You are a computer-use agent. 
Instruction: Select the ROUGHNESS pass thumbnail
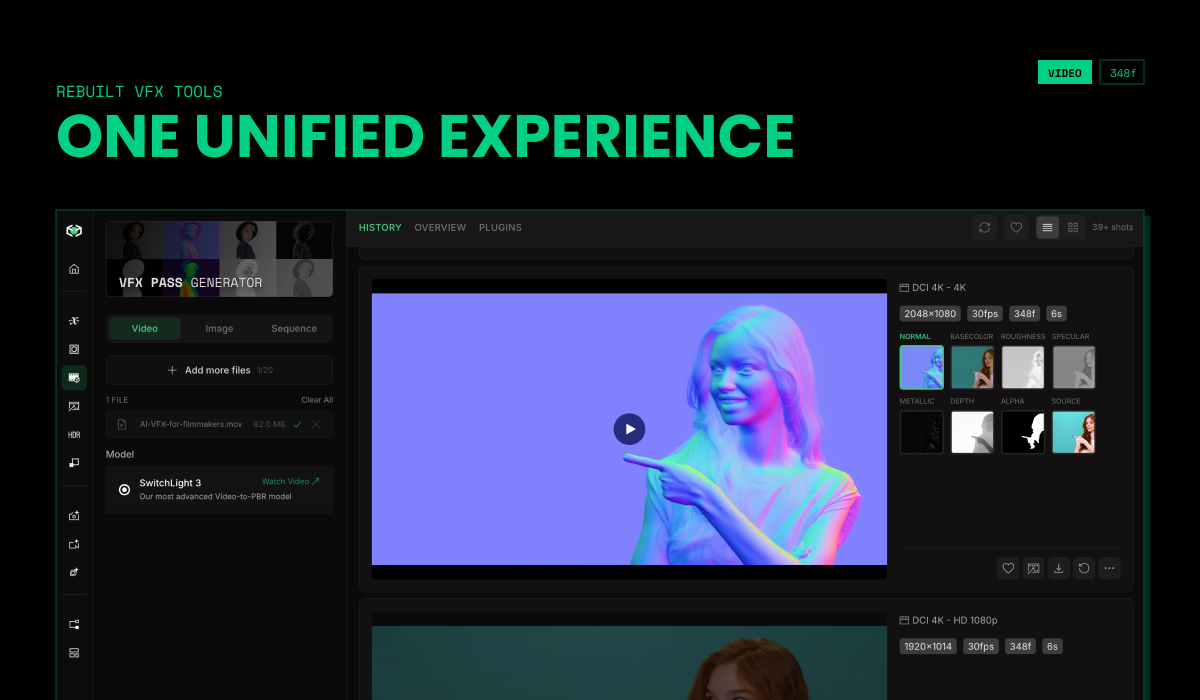tap(1023, 367)
